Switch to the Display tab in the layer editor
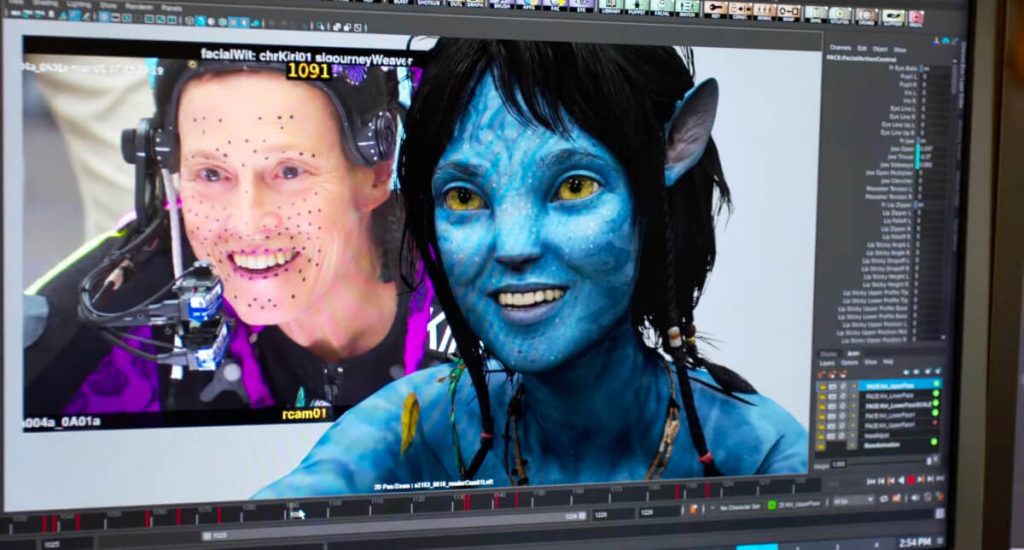 click(828, 353)
